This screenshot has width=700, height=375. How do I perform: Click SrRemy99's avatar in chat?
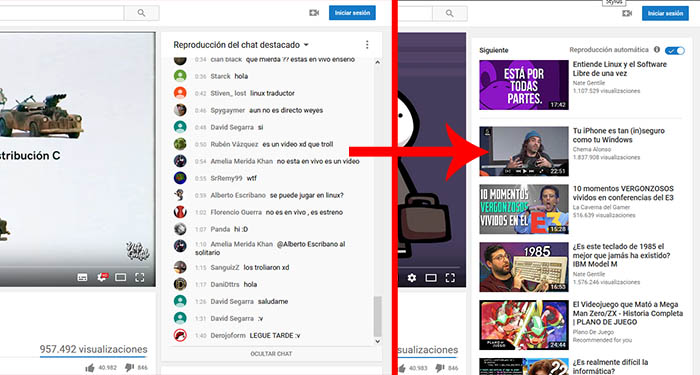click(180, 178)
